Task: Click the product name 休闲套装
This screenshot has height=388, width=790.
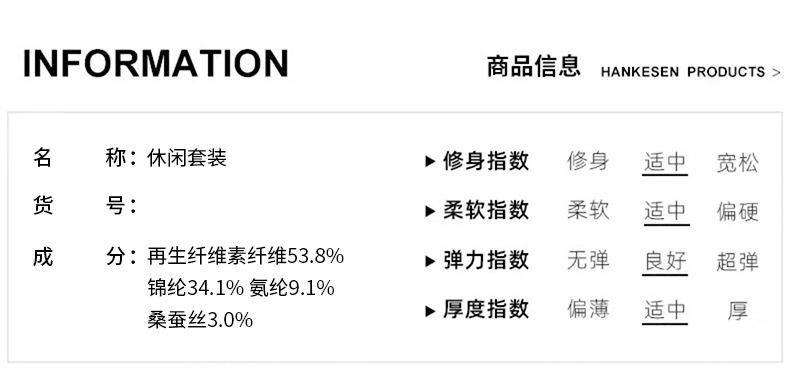Action: 187,158
